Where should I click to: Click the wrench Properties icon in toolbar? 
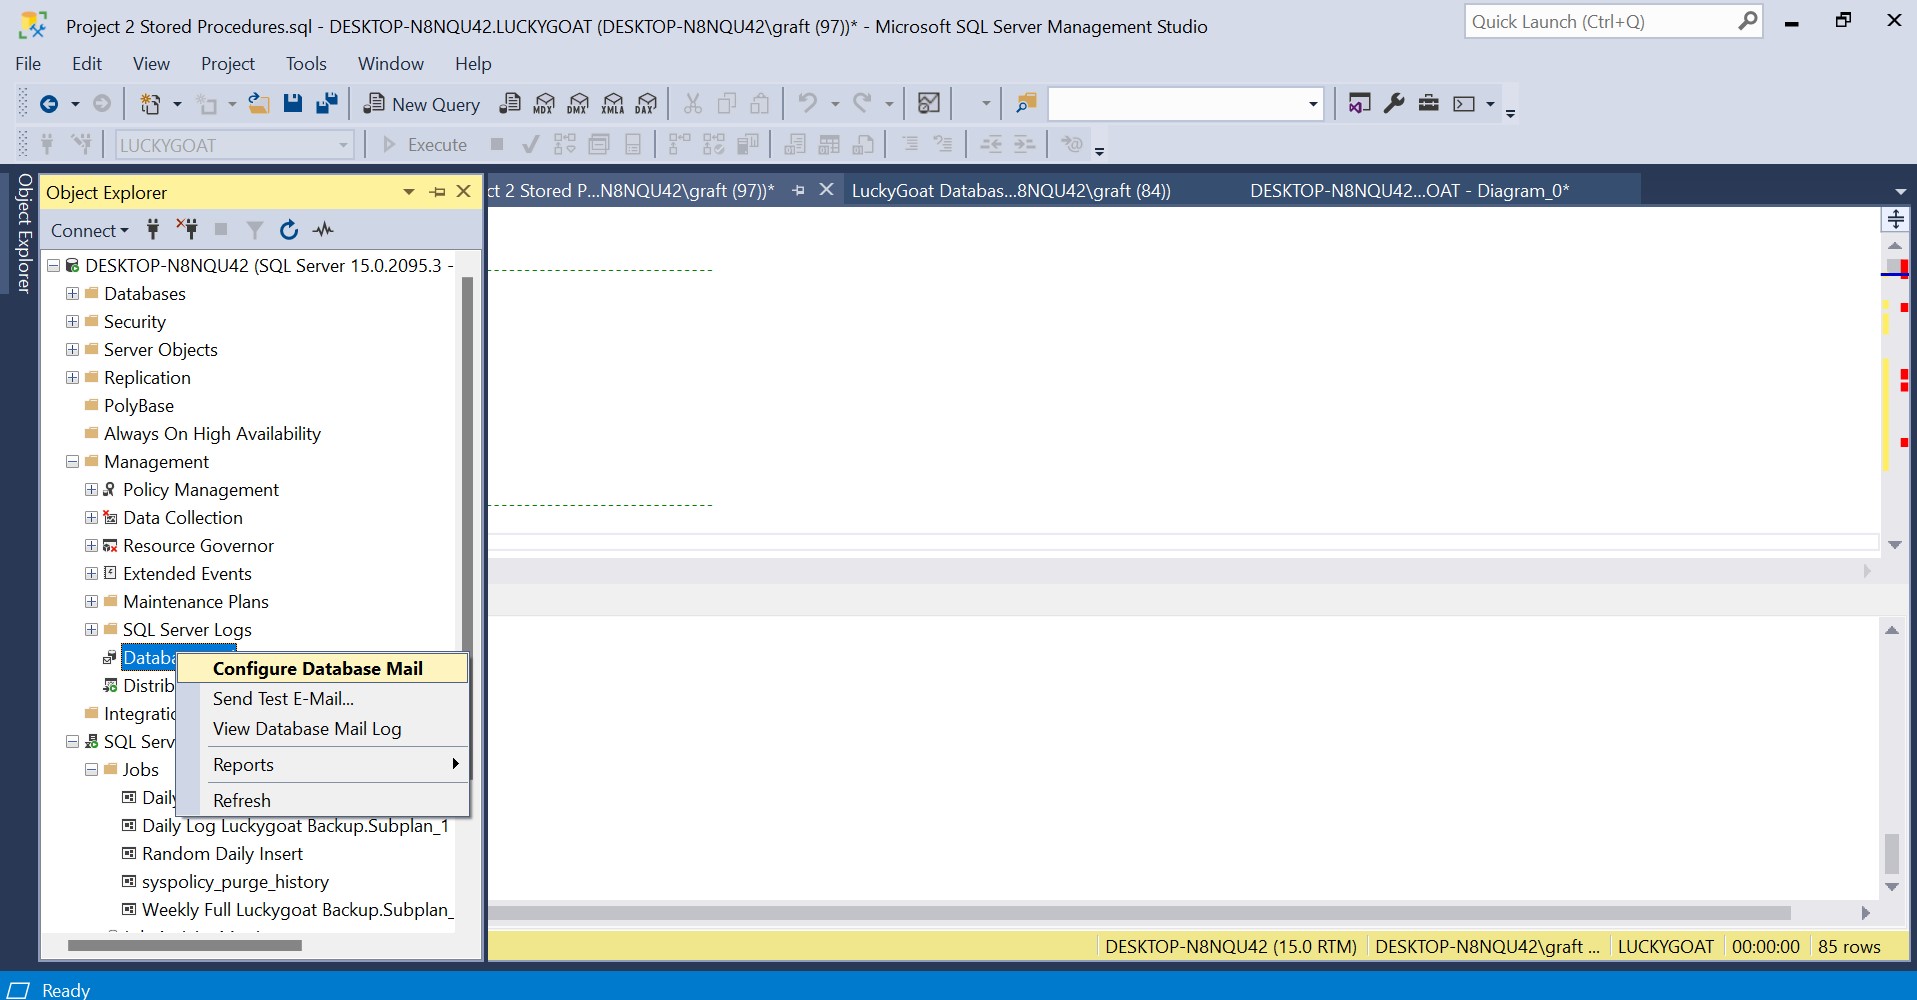(x=1394, y=104)
